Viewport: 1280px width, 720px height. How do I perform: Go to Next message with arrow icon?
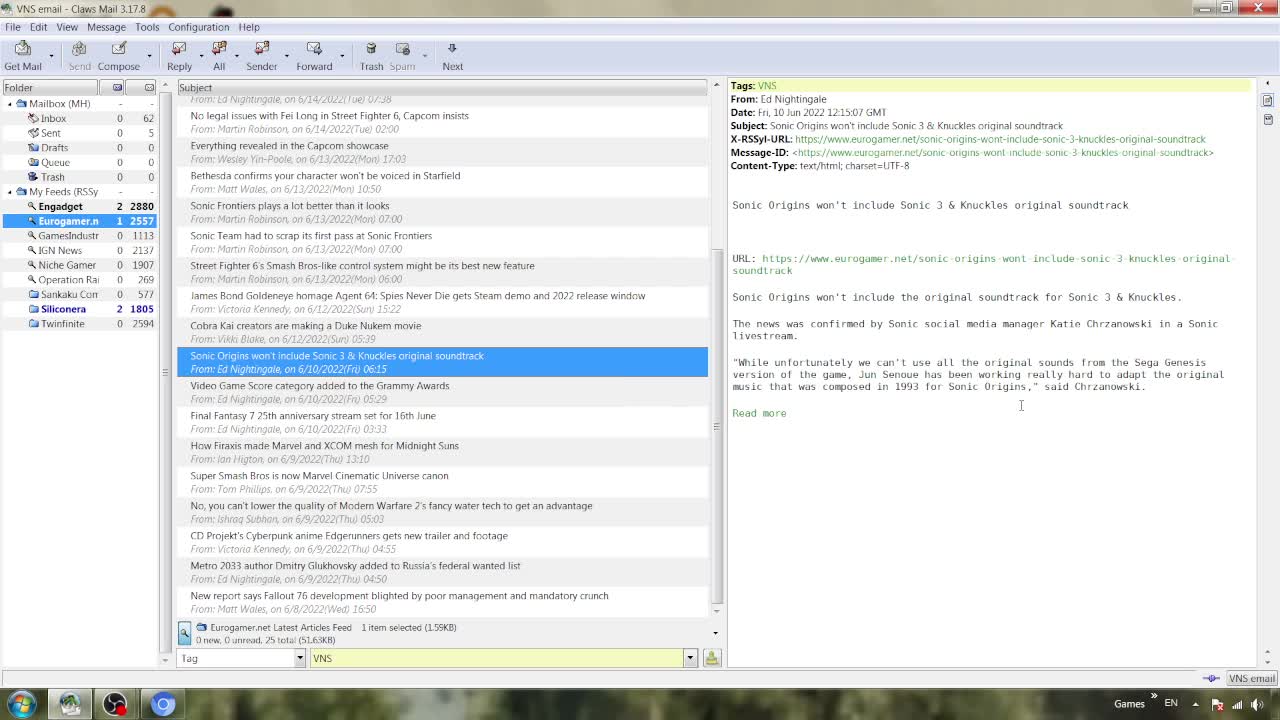pyautogui.click(x=452, y=55)
